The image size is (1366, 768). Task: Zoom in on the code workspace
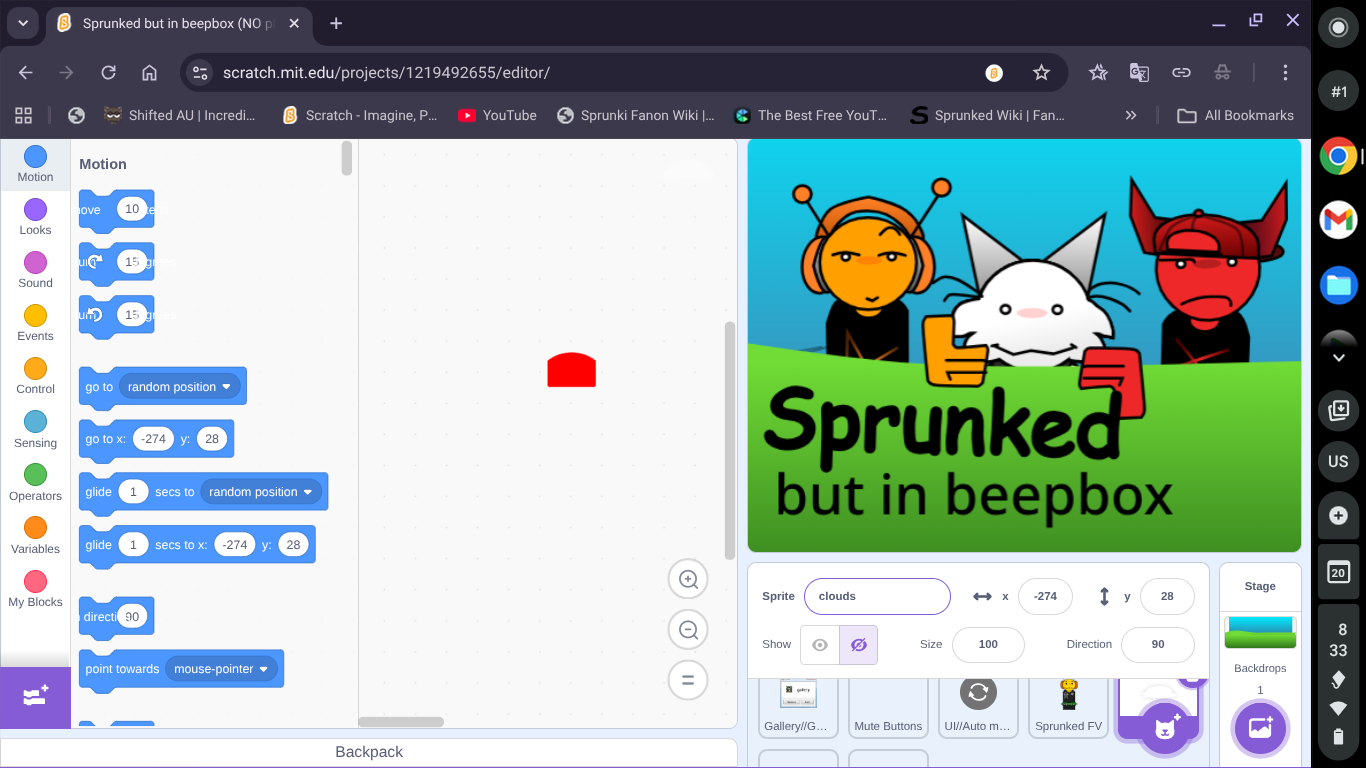pos(688,579)
